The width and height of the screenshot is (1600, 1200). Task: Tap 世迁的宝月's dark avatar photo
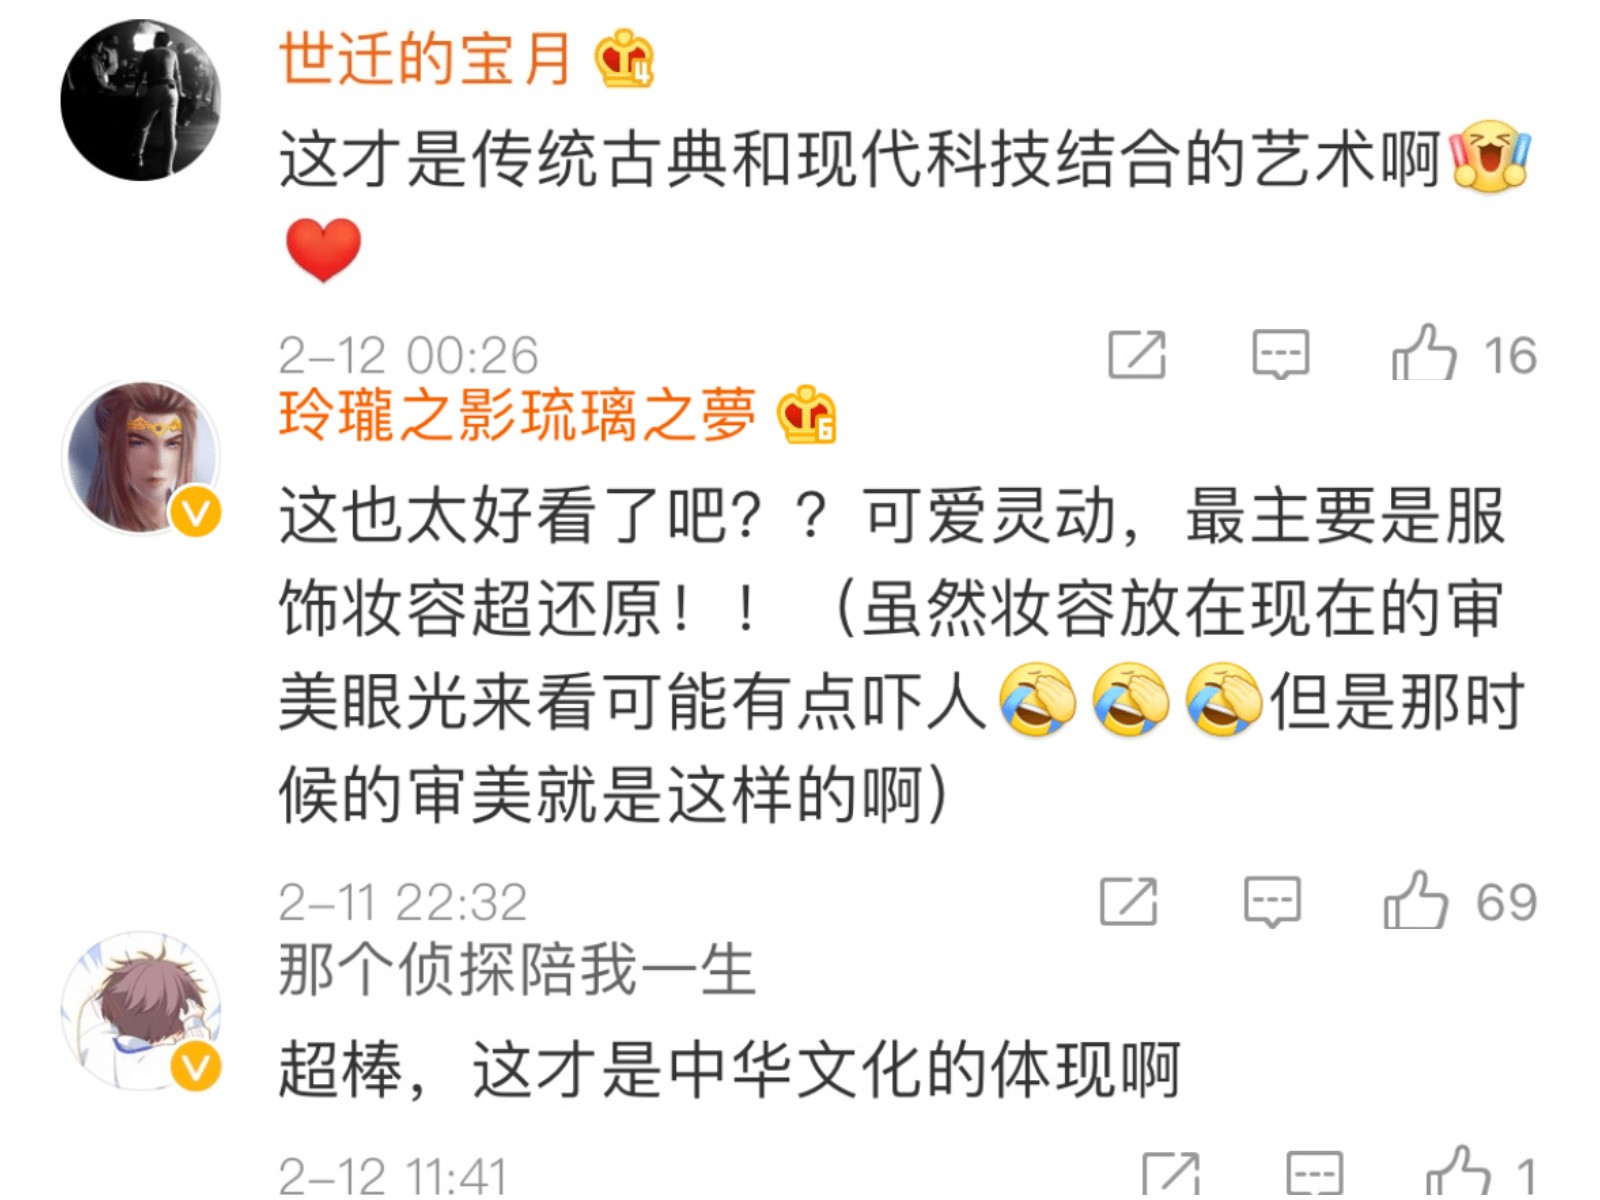pyautogui.click(x=141, y=100)
